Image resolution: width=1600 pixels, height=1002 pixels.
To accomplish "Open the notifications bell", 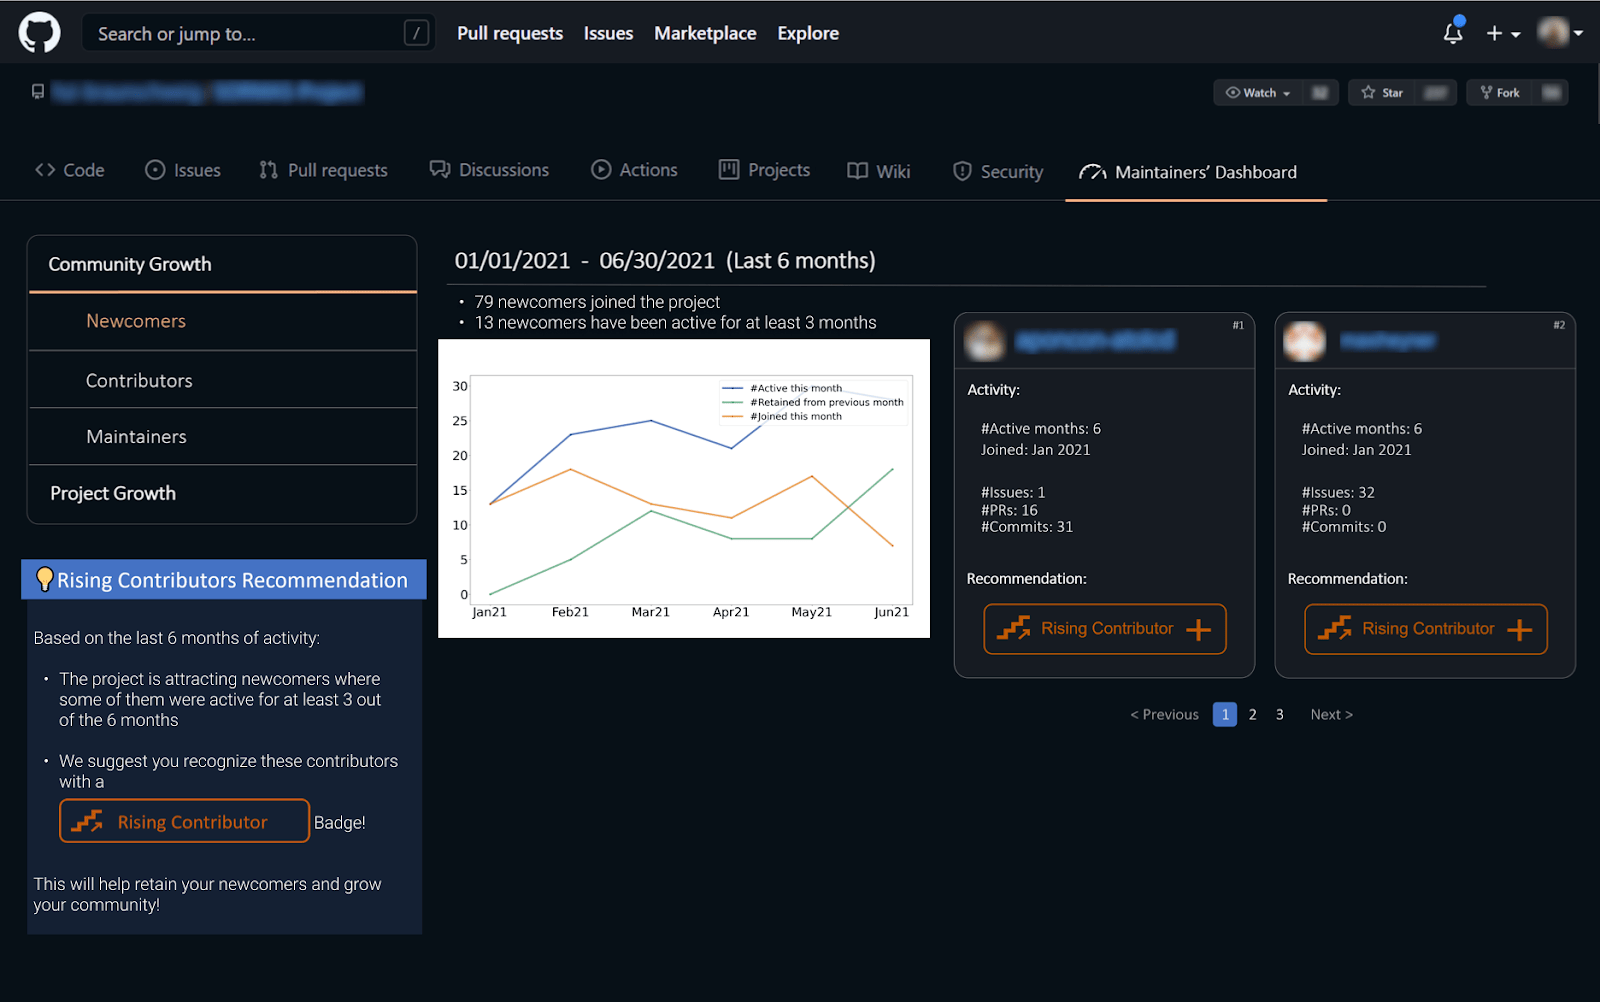I will (x=1453, y=33).
